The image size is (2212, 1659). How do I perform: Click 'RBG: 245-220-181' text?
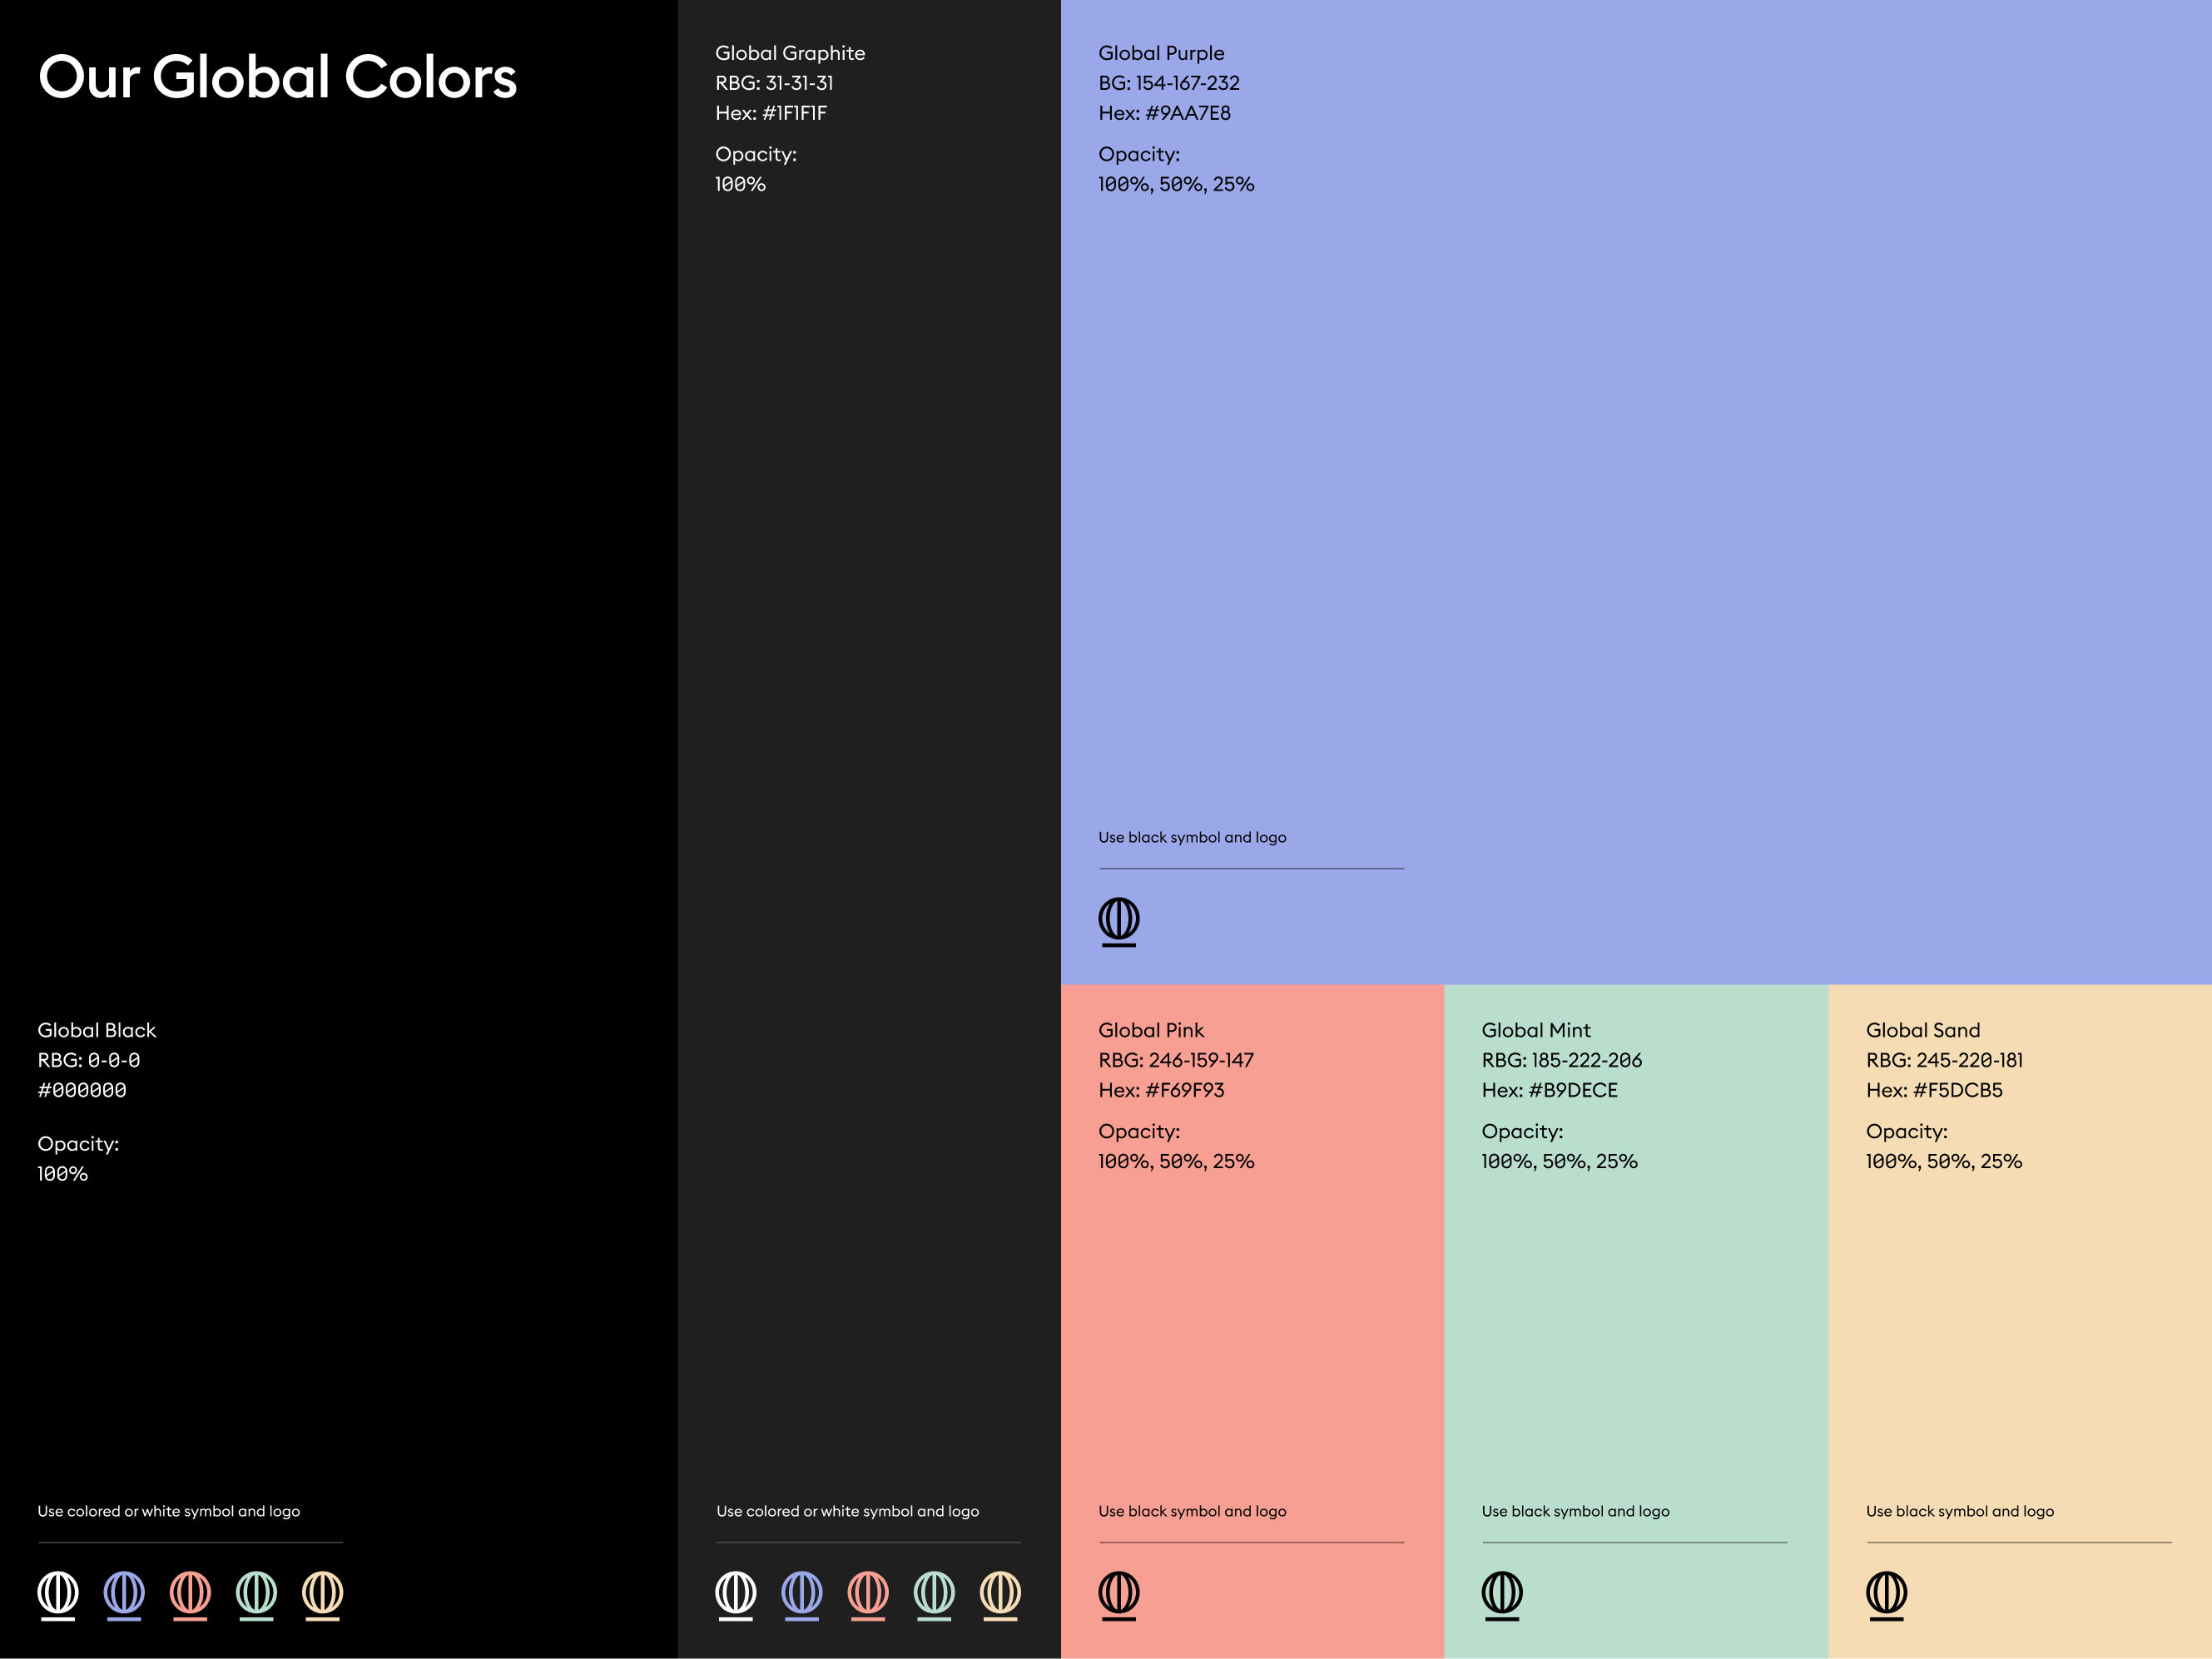1945,1060
